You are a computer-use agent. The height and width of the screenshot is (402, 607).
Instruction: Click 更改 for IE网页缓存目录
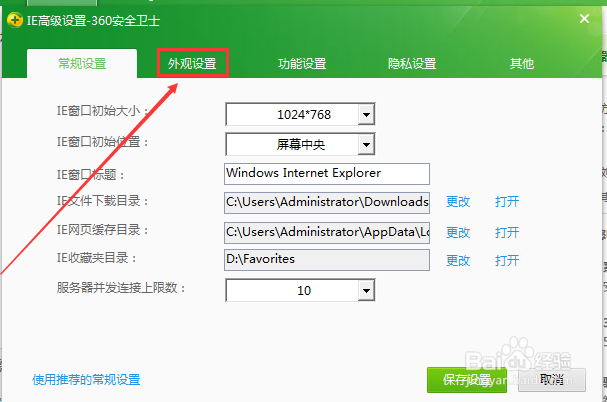click(458, 232)
